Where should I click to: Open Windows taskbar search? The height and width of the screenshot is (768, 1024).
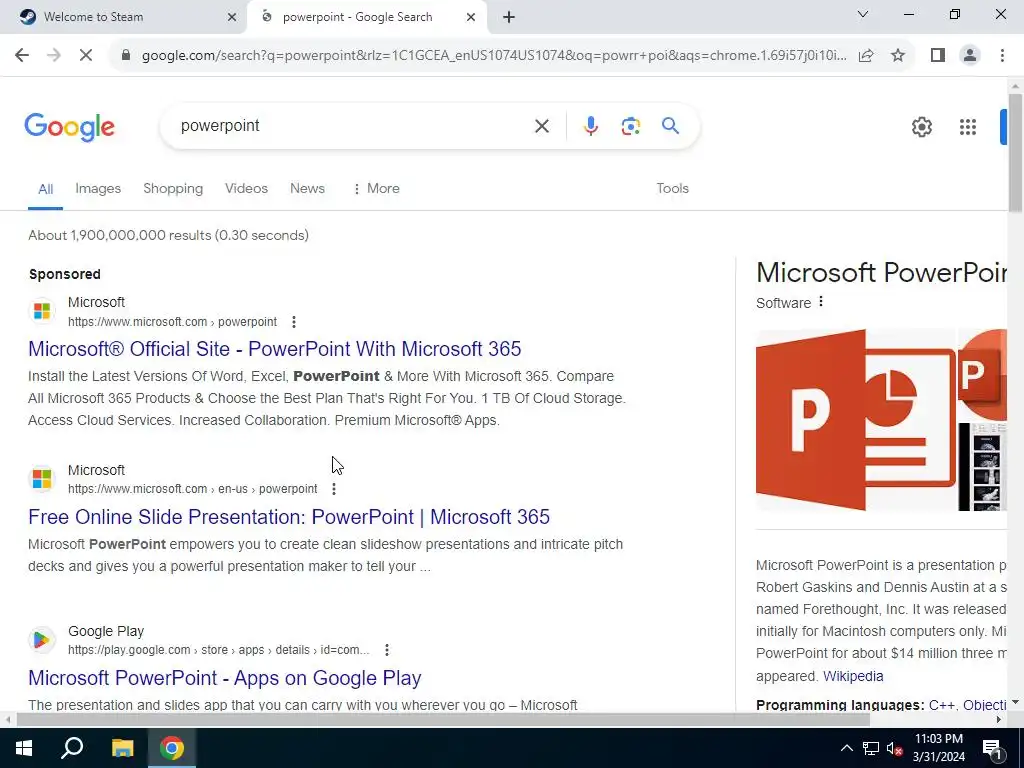click(72, 748)
